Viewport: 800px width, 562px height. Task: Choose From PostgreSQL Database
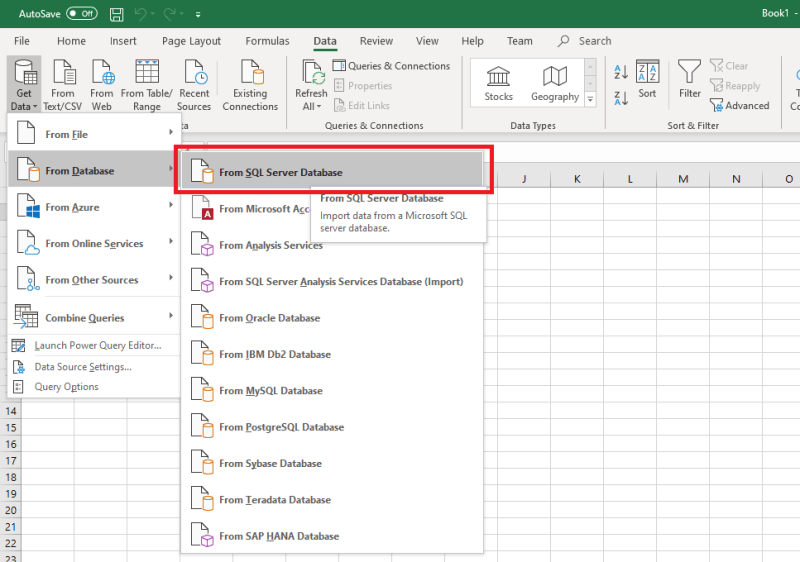click(x=332, y=427)
